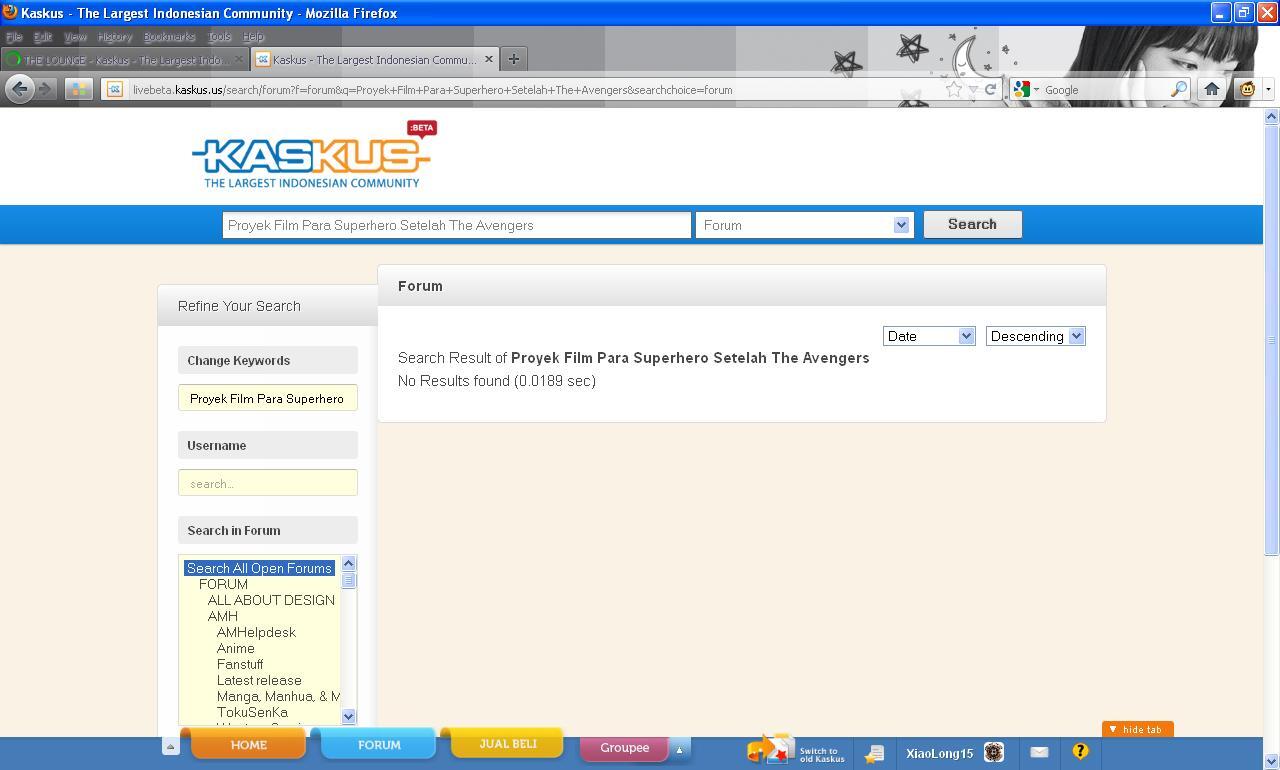Click the Change Keywords input field
This screenshot has height=770, width=1280.
pyautogui.click(x=268, y=398)
